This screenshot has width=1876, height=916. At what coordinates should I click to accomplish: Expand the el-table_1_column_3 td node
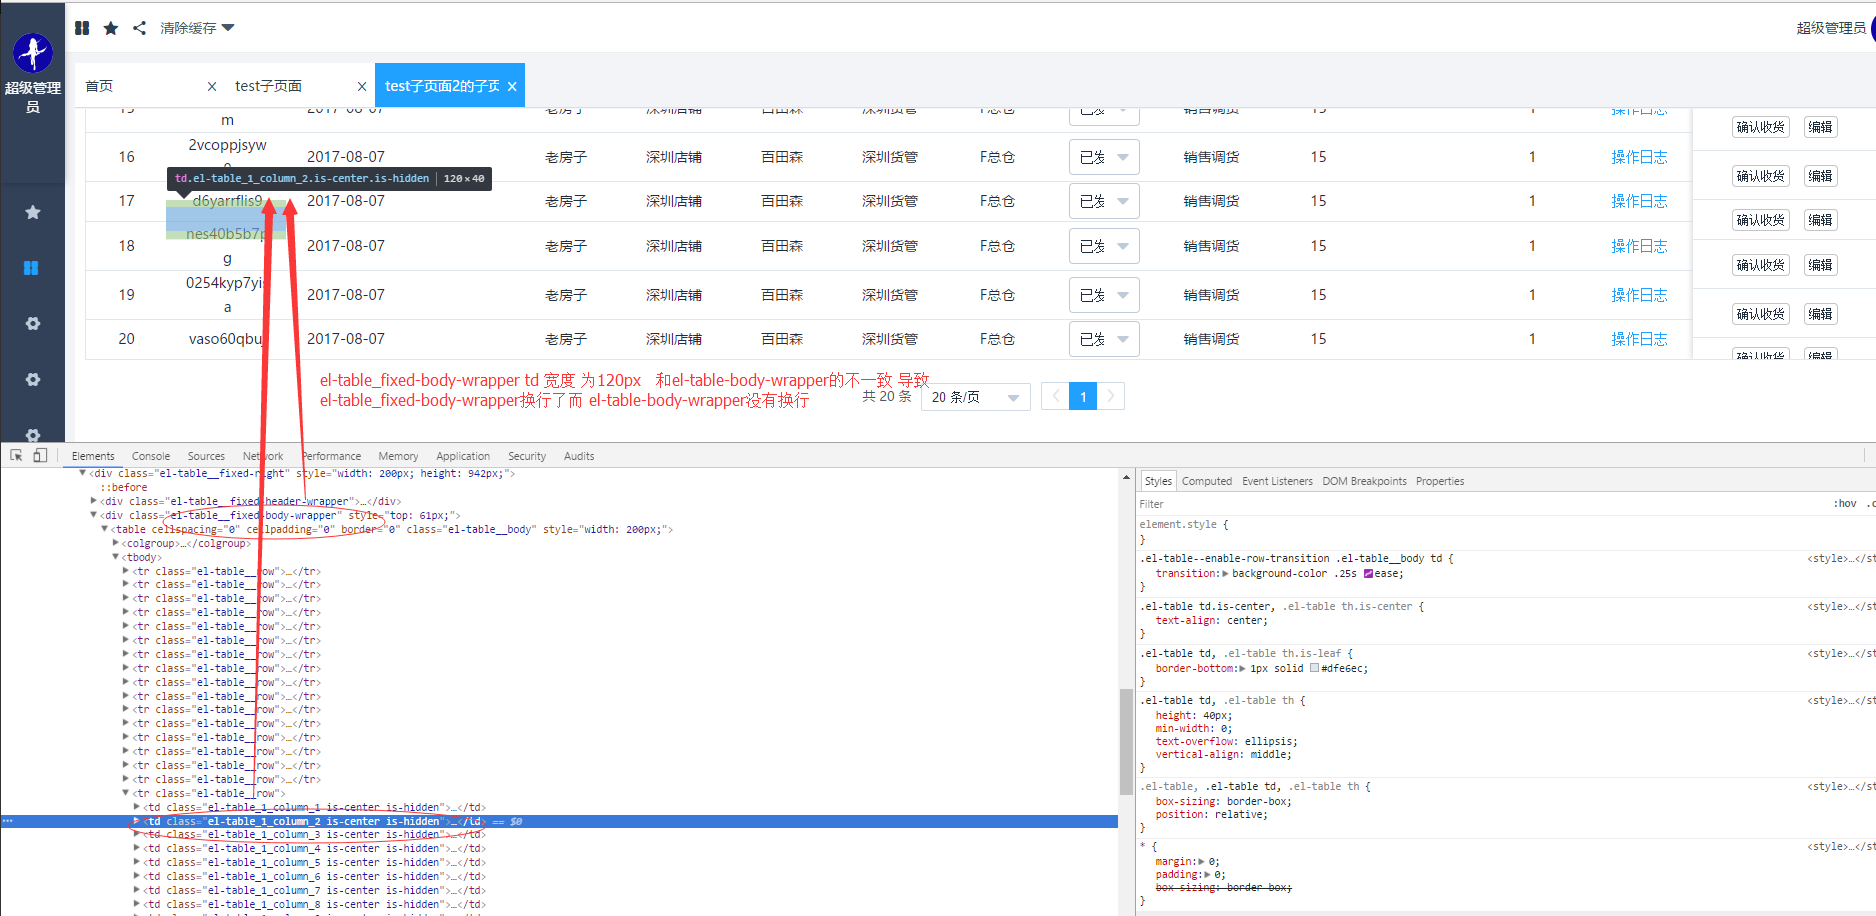coord(137,834)
